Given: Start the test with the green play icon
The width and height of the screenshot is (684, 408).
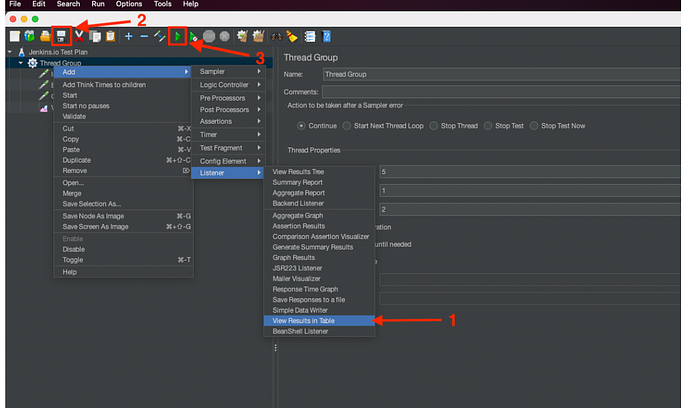Looking at the screenshot, I should point(178,36).
